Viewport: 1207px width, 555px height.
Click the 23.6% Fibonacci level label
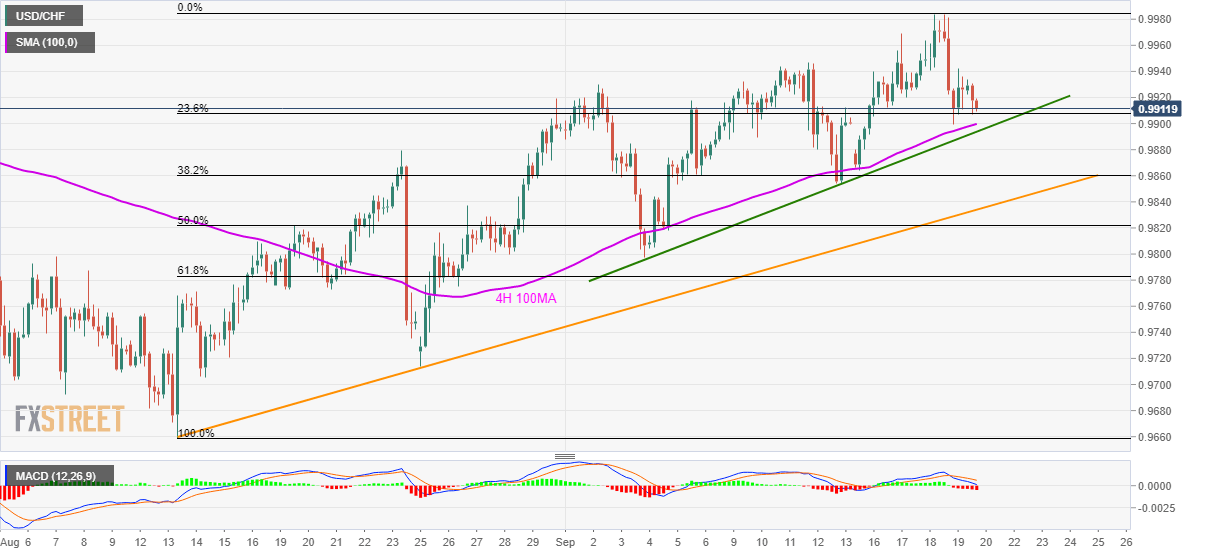pyautogui.click(x=192, y=108)
